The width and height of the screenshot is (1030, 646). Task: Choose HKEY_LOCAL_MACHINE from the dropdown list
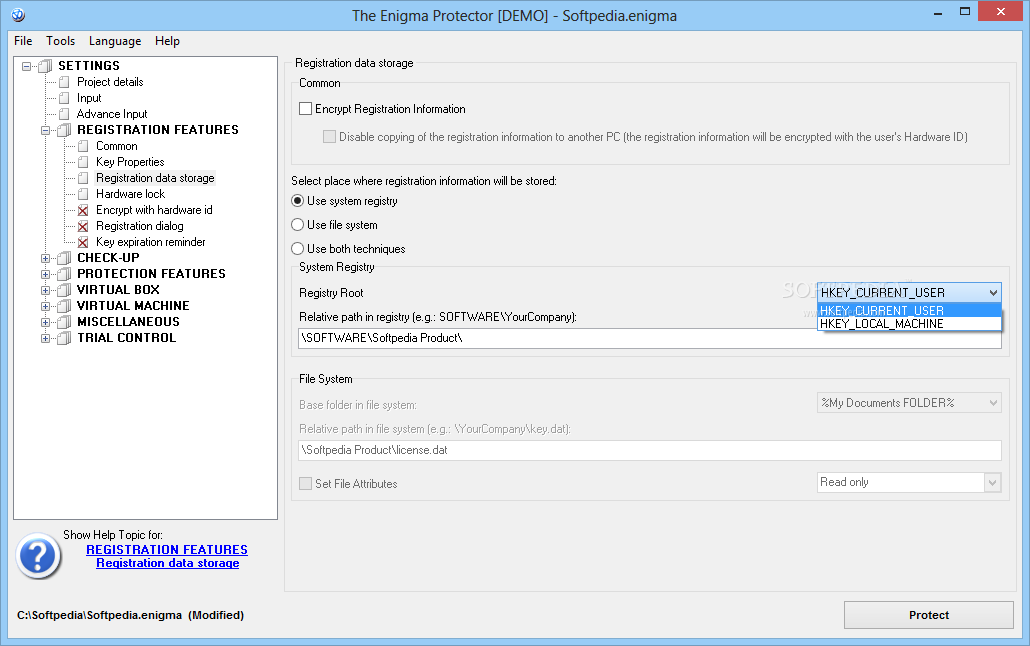[909, 323]
